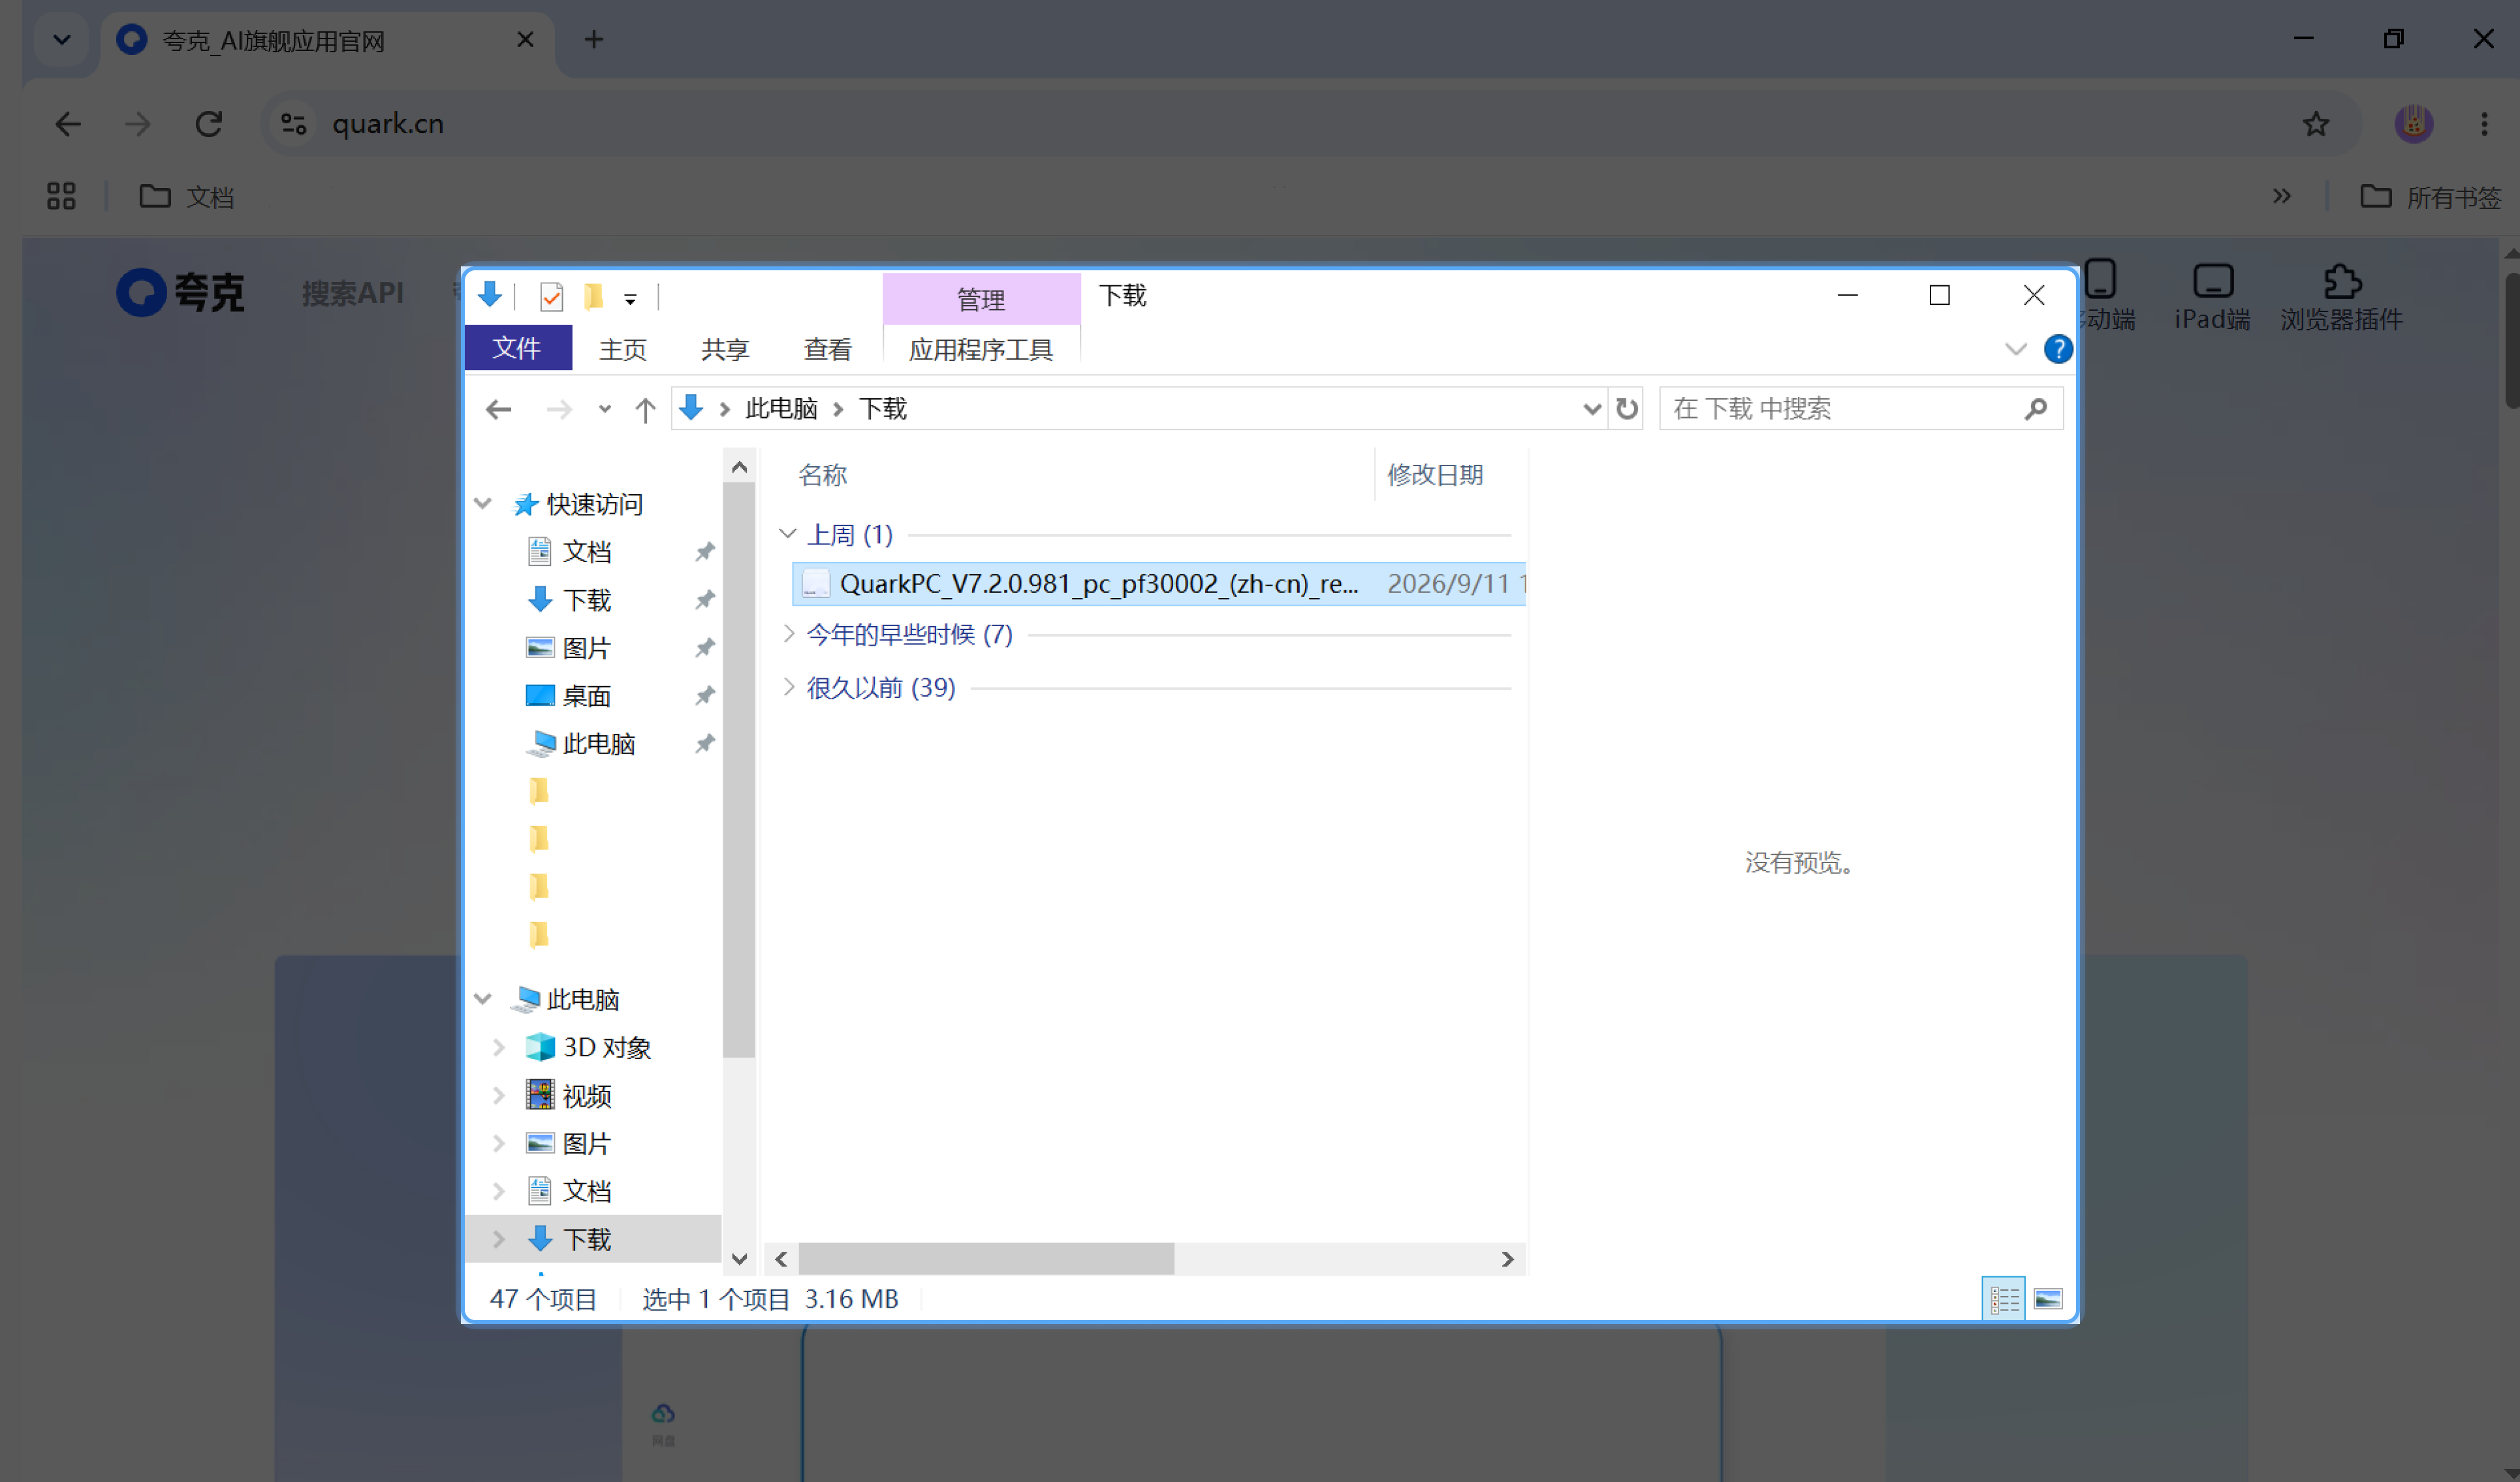Click the New folder icon in Explorer title bar
This screenshot has height=1482, width=2520.
(593, 297)
